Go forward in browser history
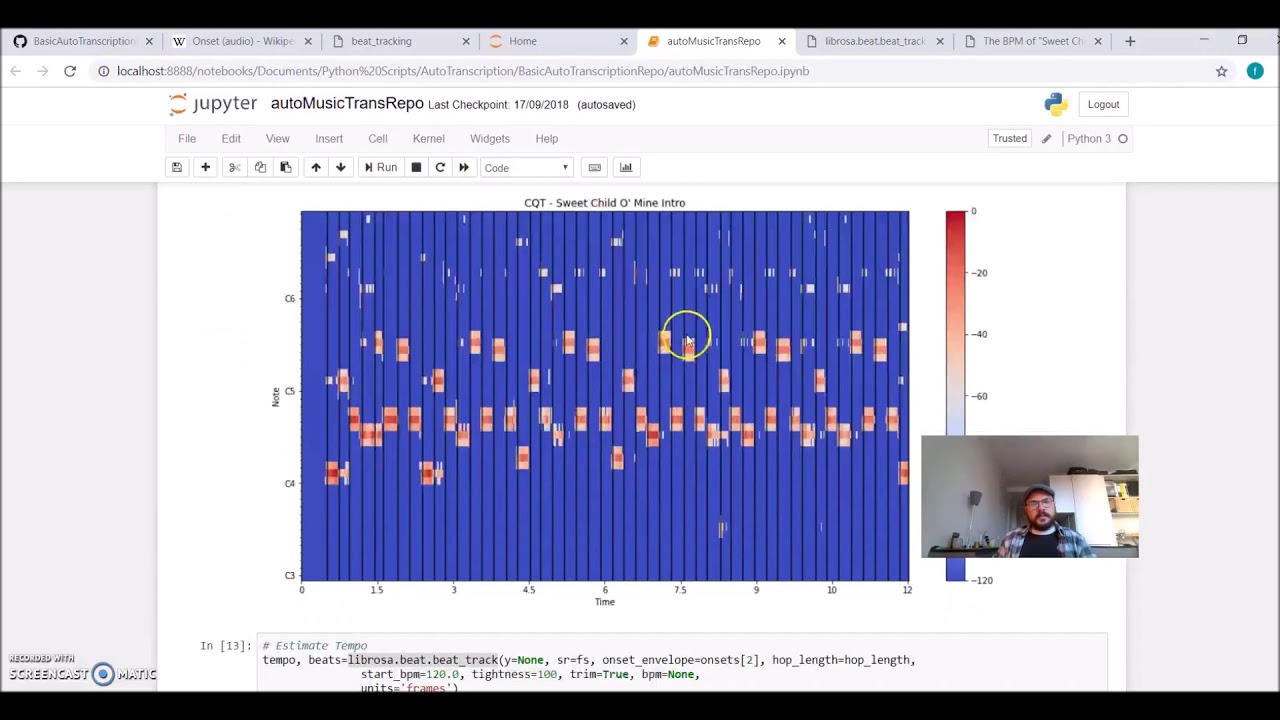1280x720 pixels. click(x=43, y=71)
